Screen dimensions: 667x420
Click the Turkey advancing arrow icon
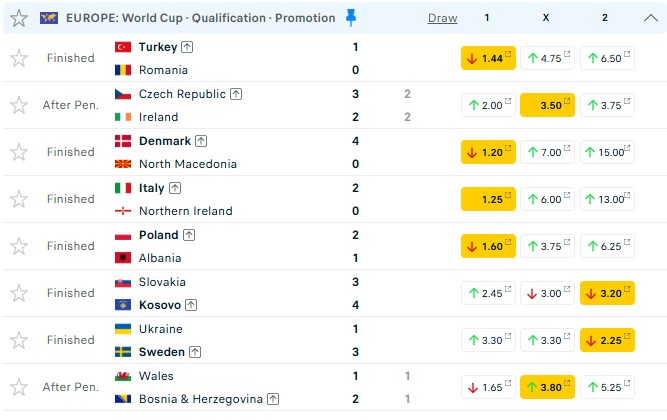188,47
